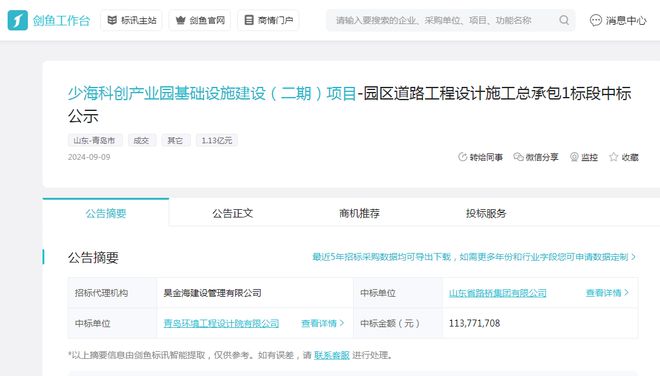The height and width of the screenshot is (376, 660).
Task: Click the 招标代理机构 label cell
Action: tap(112, 293)
